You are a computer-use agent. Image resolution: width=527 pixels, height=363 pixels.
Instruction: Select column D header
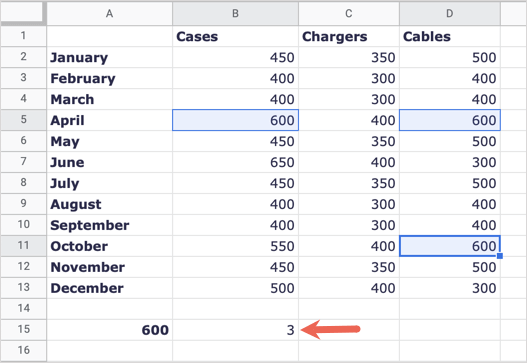pos(450,13)
